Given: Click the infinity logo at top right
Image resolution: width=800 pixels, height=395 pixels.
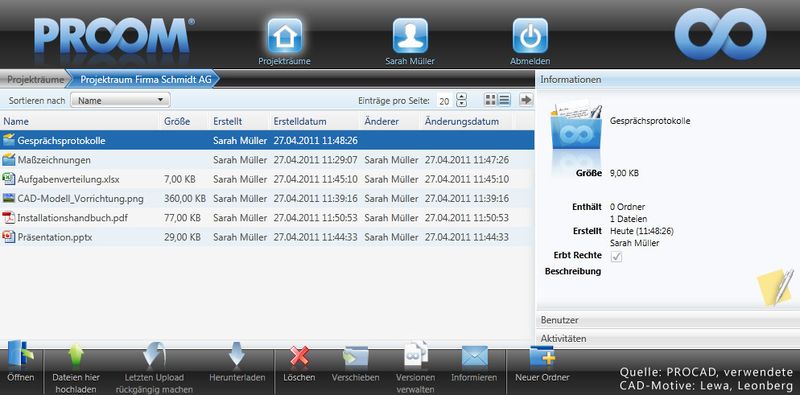Looking at the screenshot, I should click(x=720, y=34).
